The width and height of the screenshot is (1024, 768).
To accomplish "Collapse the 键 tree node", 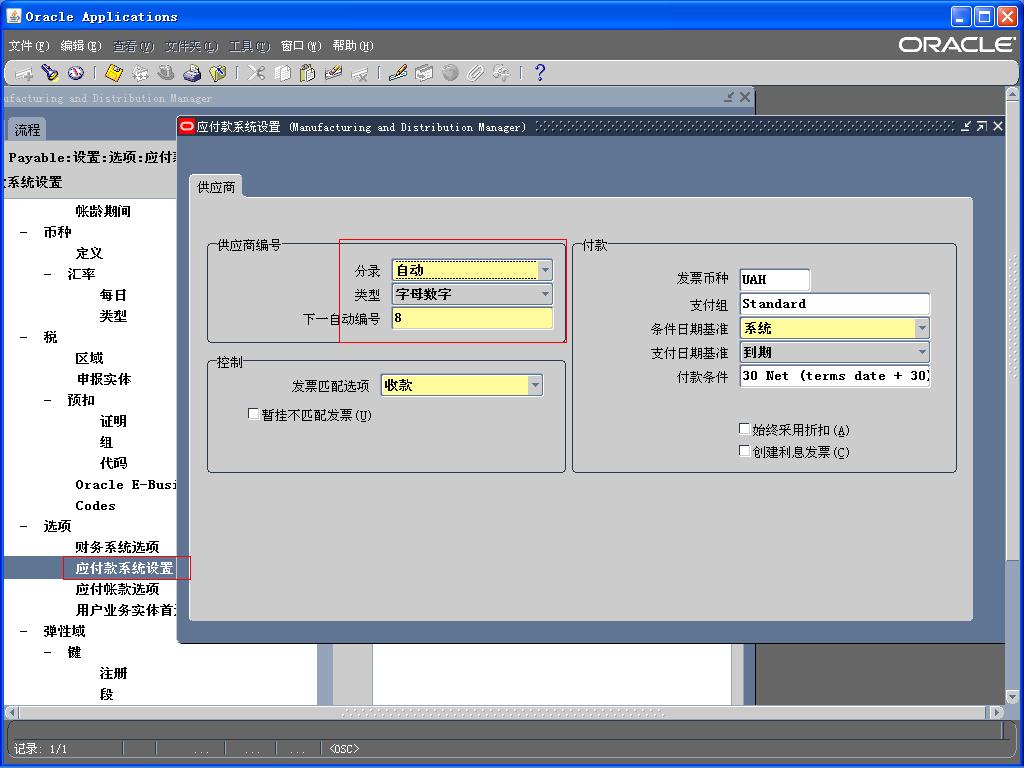I will (48, 652).
